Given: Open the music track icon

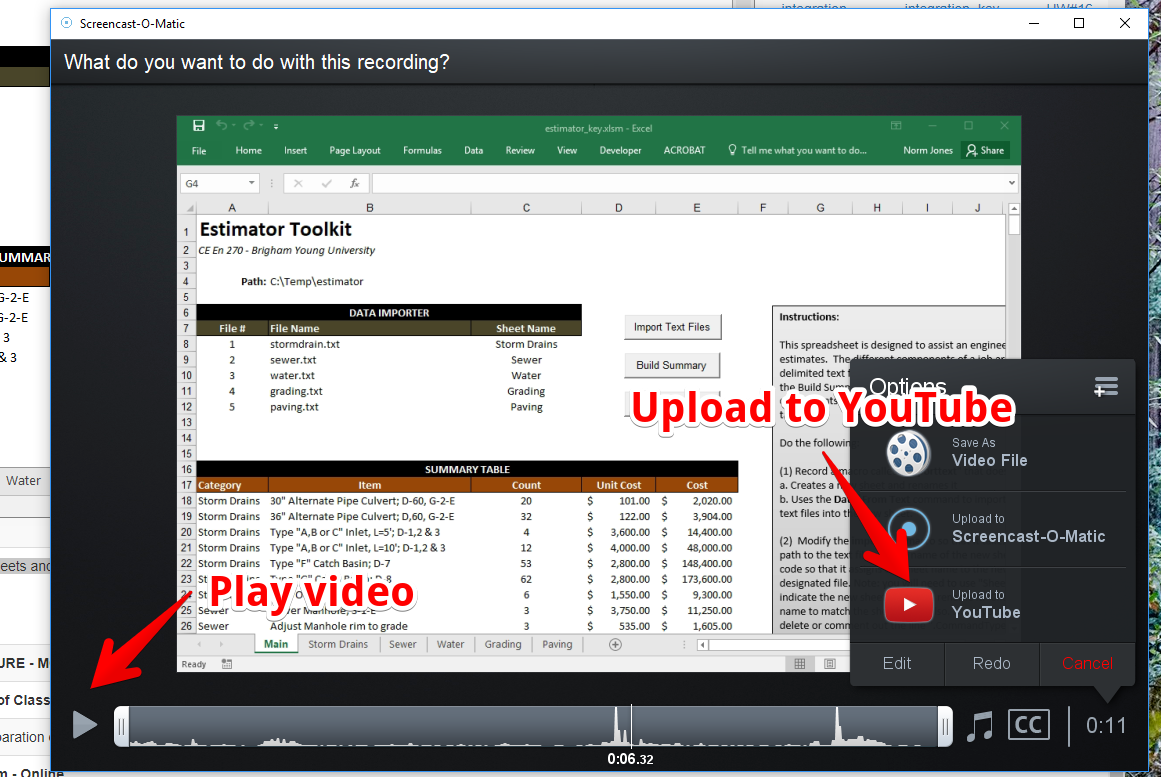Looking at the screenshot, I should click(x=980, y=726).
